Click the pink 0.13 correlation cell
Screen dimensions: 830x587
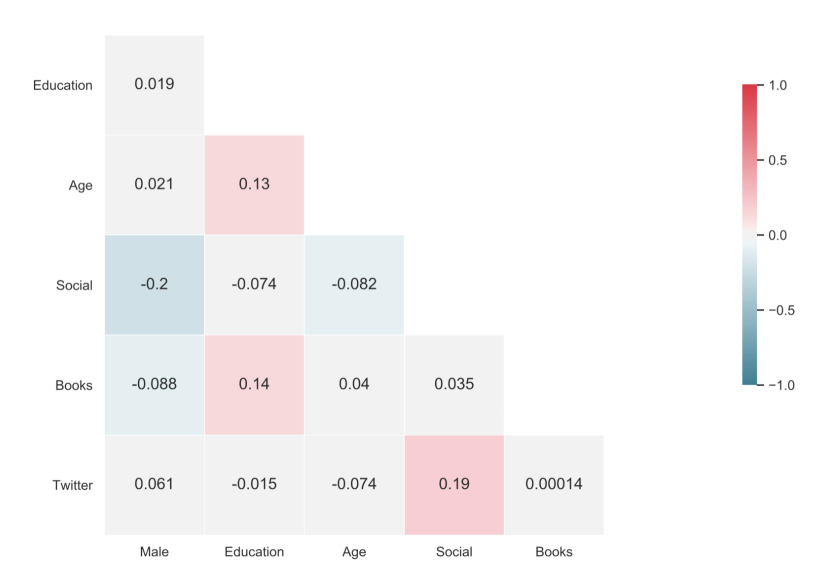(254, 185)
